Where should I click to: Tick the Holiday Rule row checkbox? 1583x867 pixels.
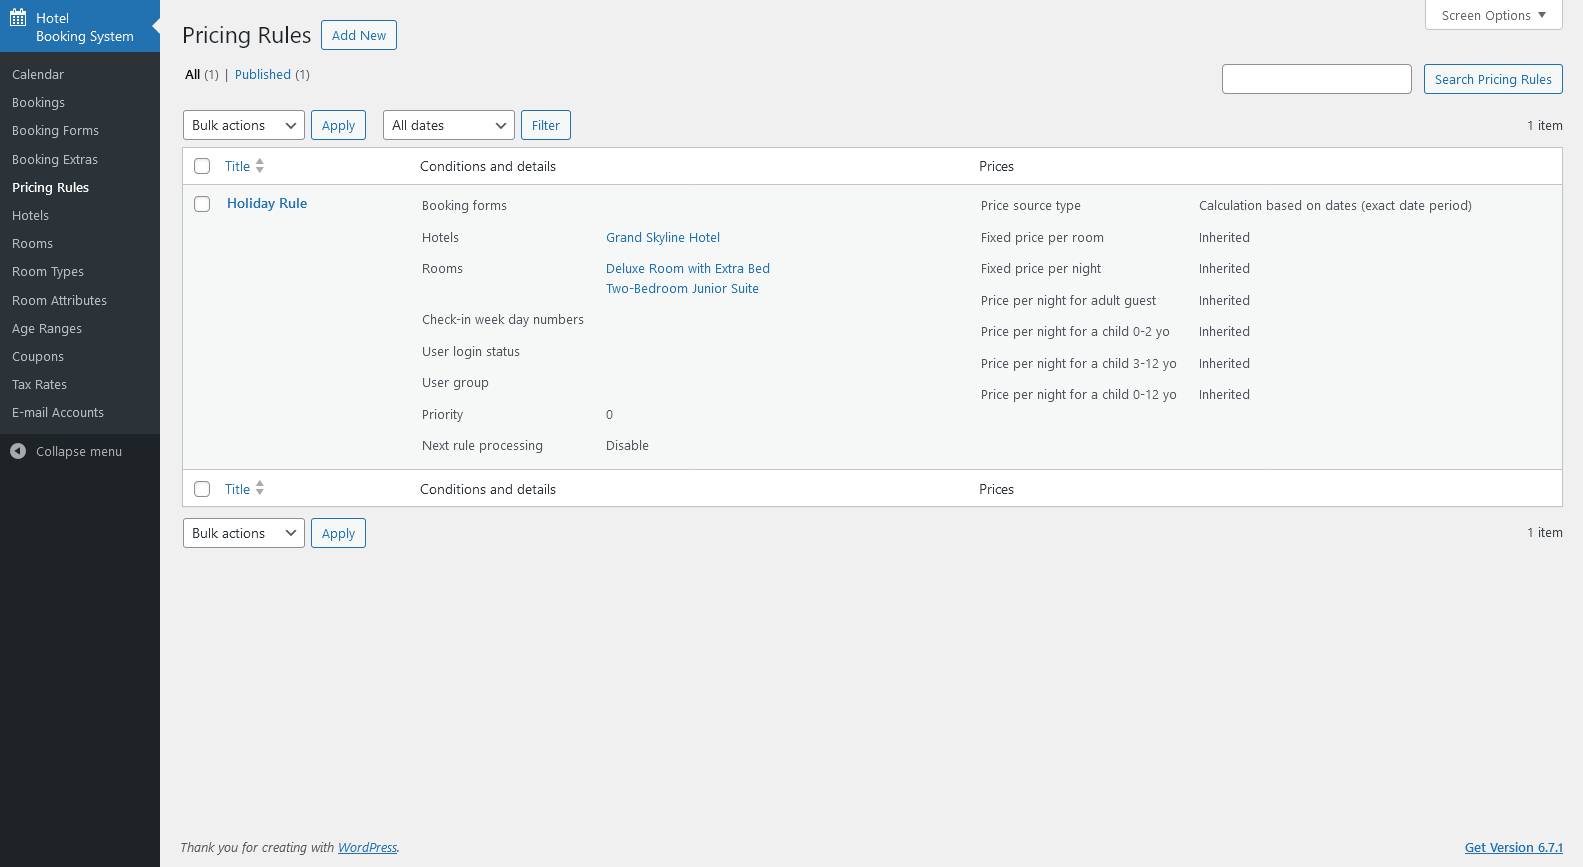pos(202,204)
